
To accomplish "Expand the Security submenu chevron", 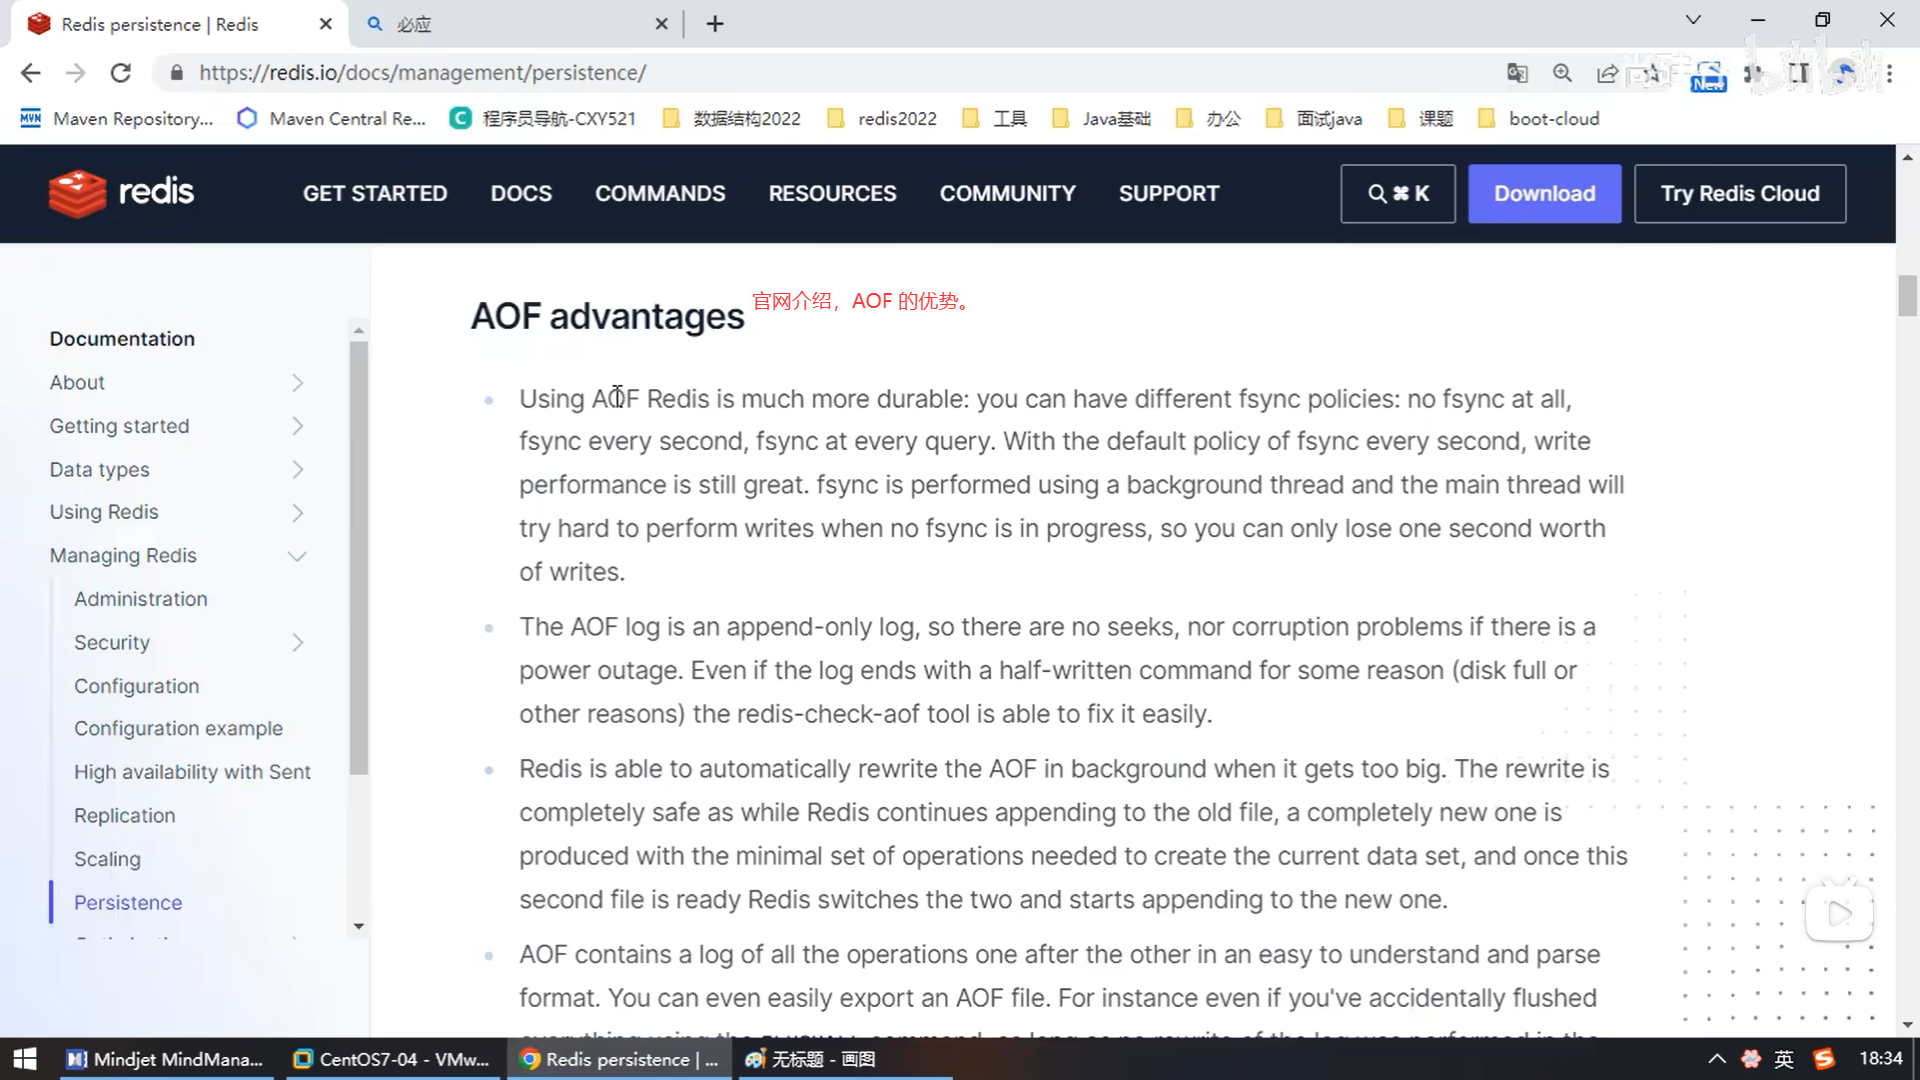I will pos(297,643).
